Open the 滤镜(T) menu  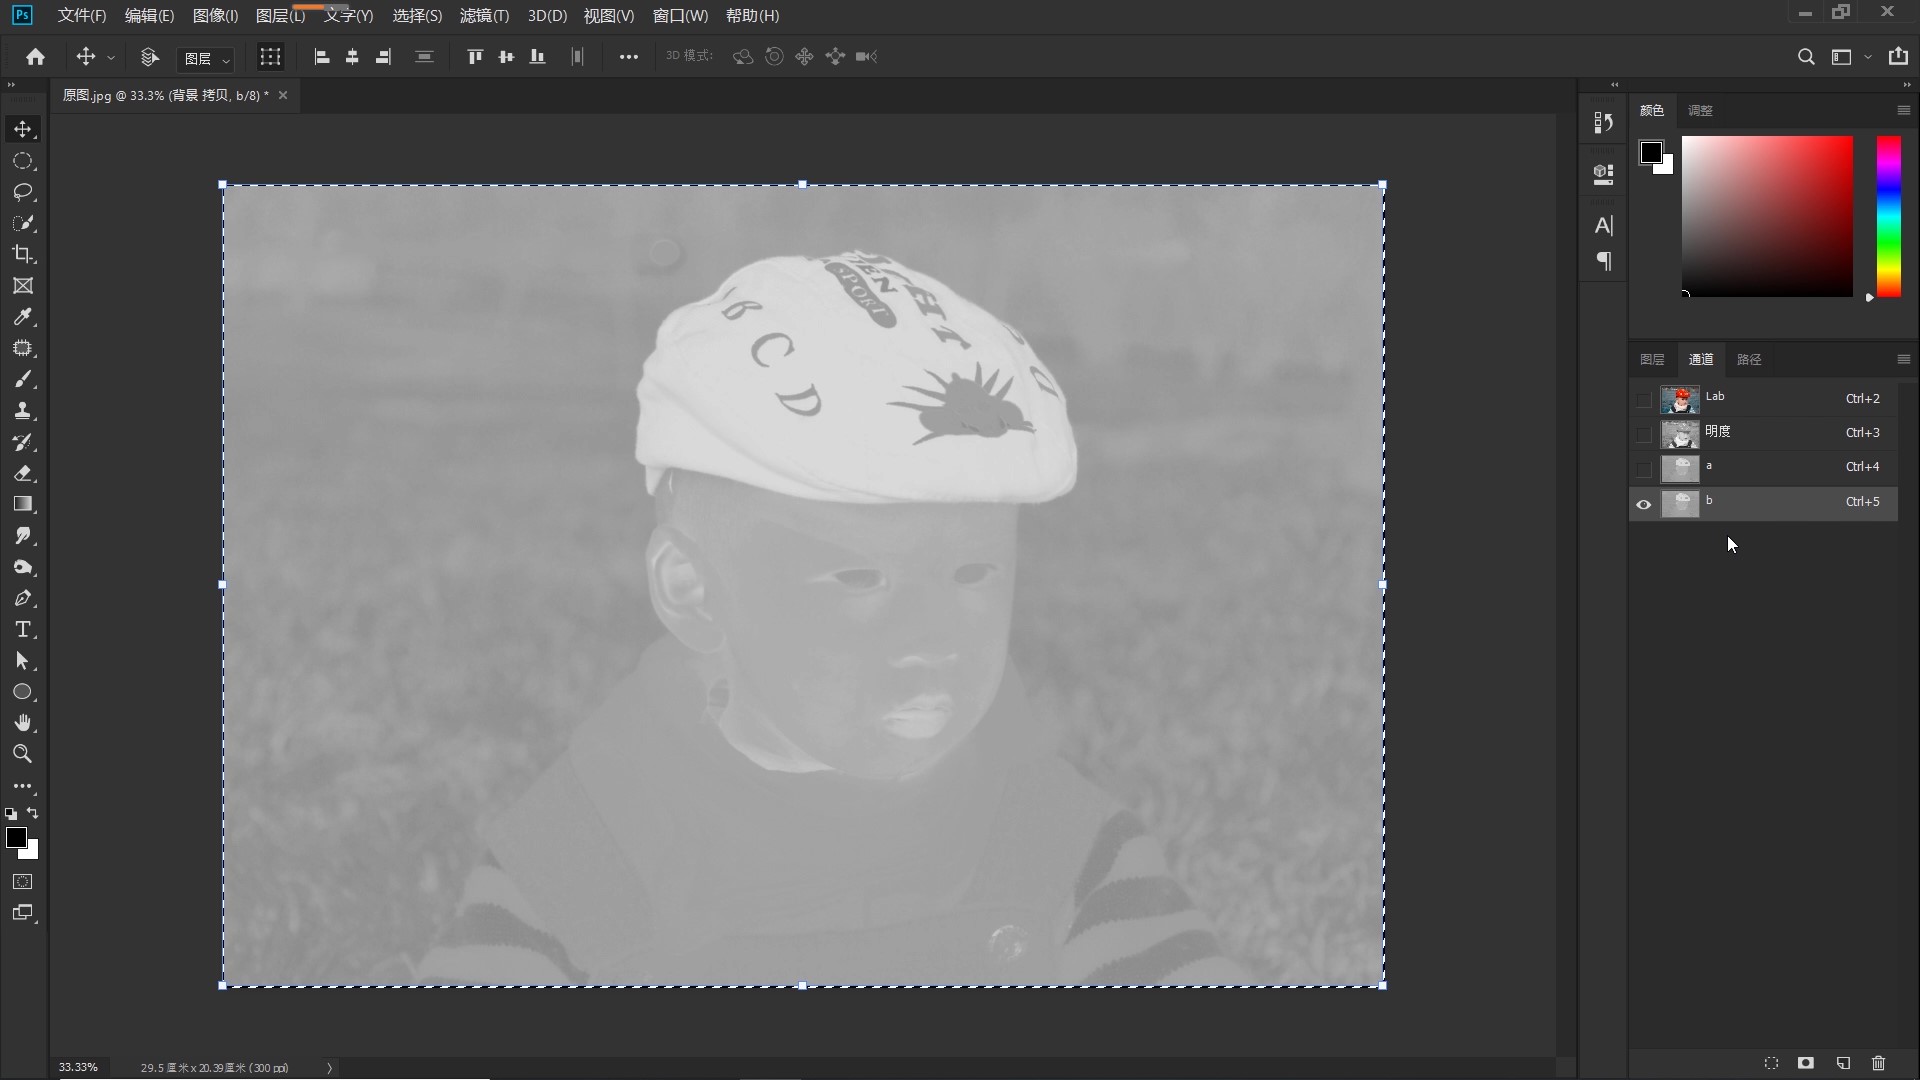[x=484, y=16]
